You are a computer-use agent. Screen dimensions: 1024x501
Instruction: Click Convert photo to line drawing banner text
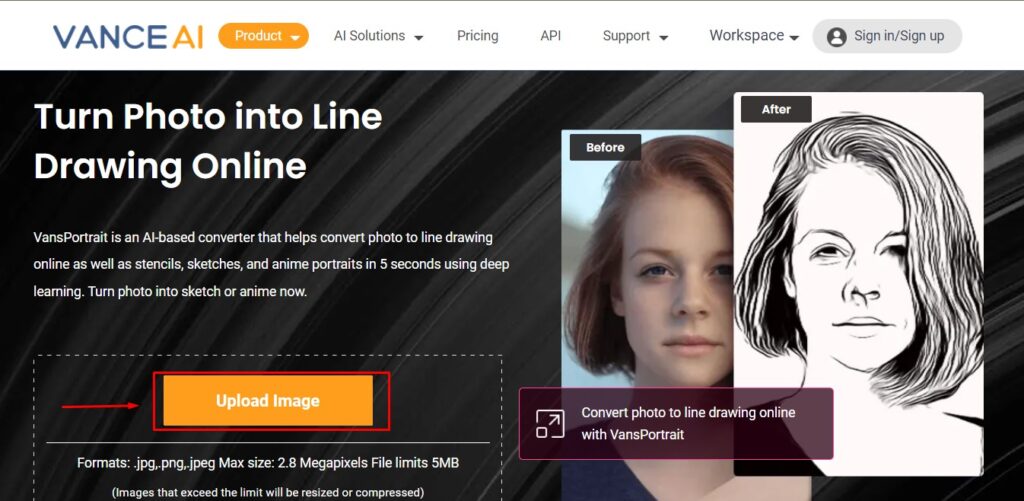pos(688,423)
